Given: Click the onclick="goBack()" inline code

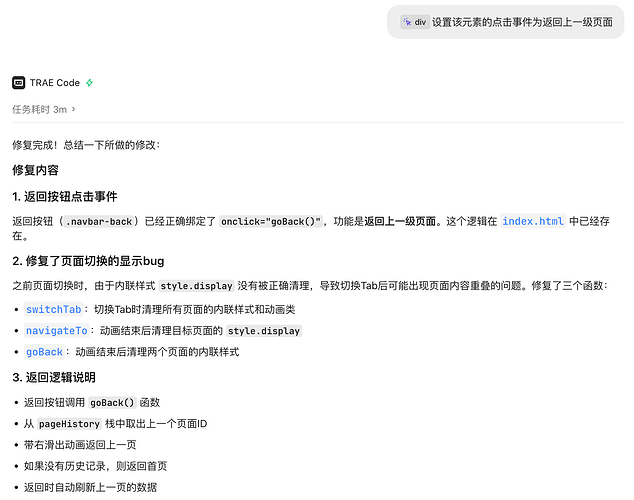Looking at the screenshot, I should 271,222.
